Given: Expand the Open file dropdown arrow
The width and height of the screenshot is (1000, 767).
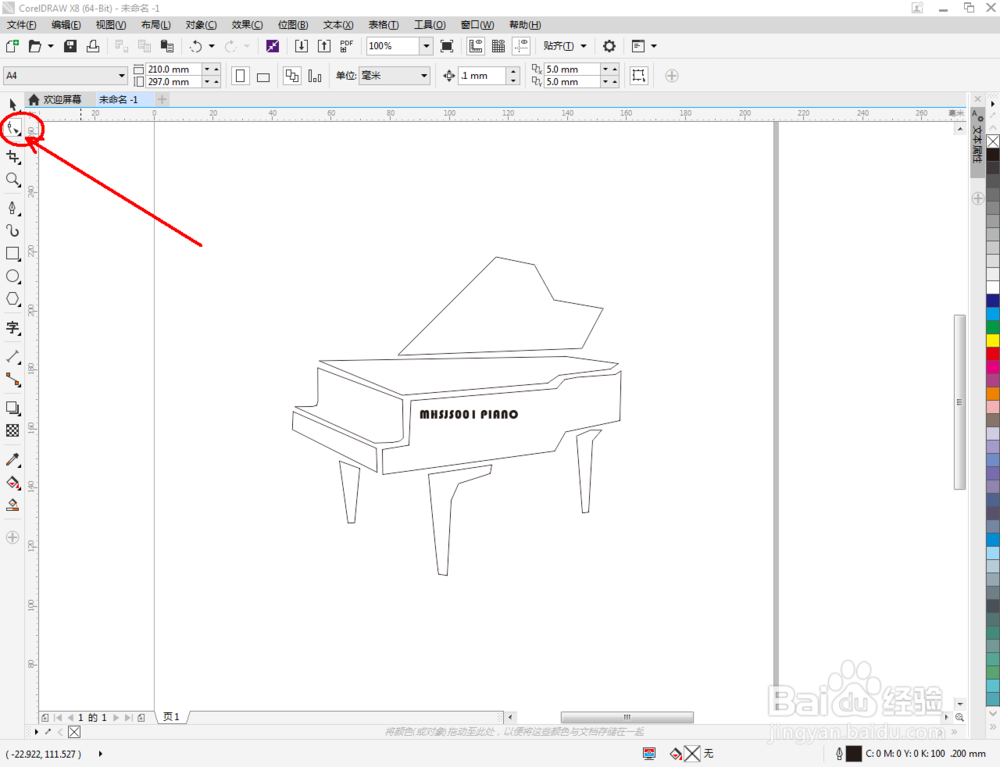Looking at the screenshot, I should pos(50,46).
